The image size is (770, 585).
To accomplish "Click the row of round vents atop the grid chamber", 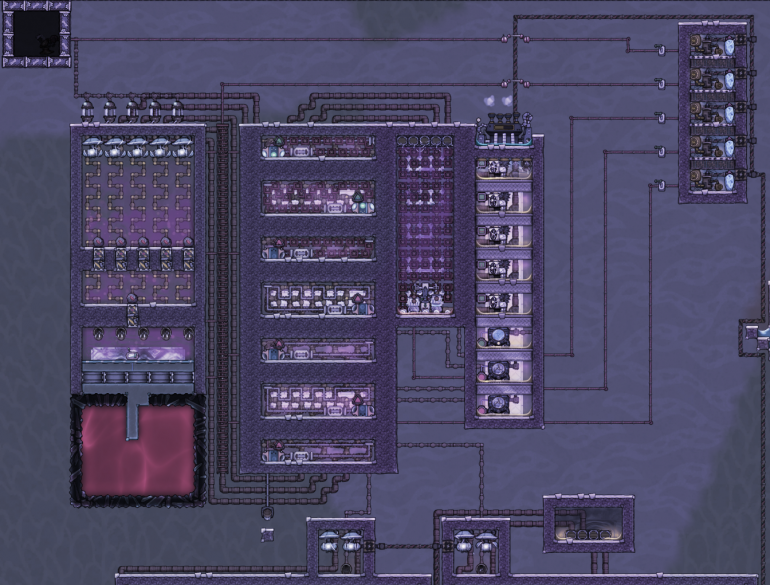I will [x=424, y=141].
